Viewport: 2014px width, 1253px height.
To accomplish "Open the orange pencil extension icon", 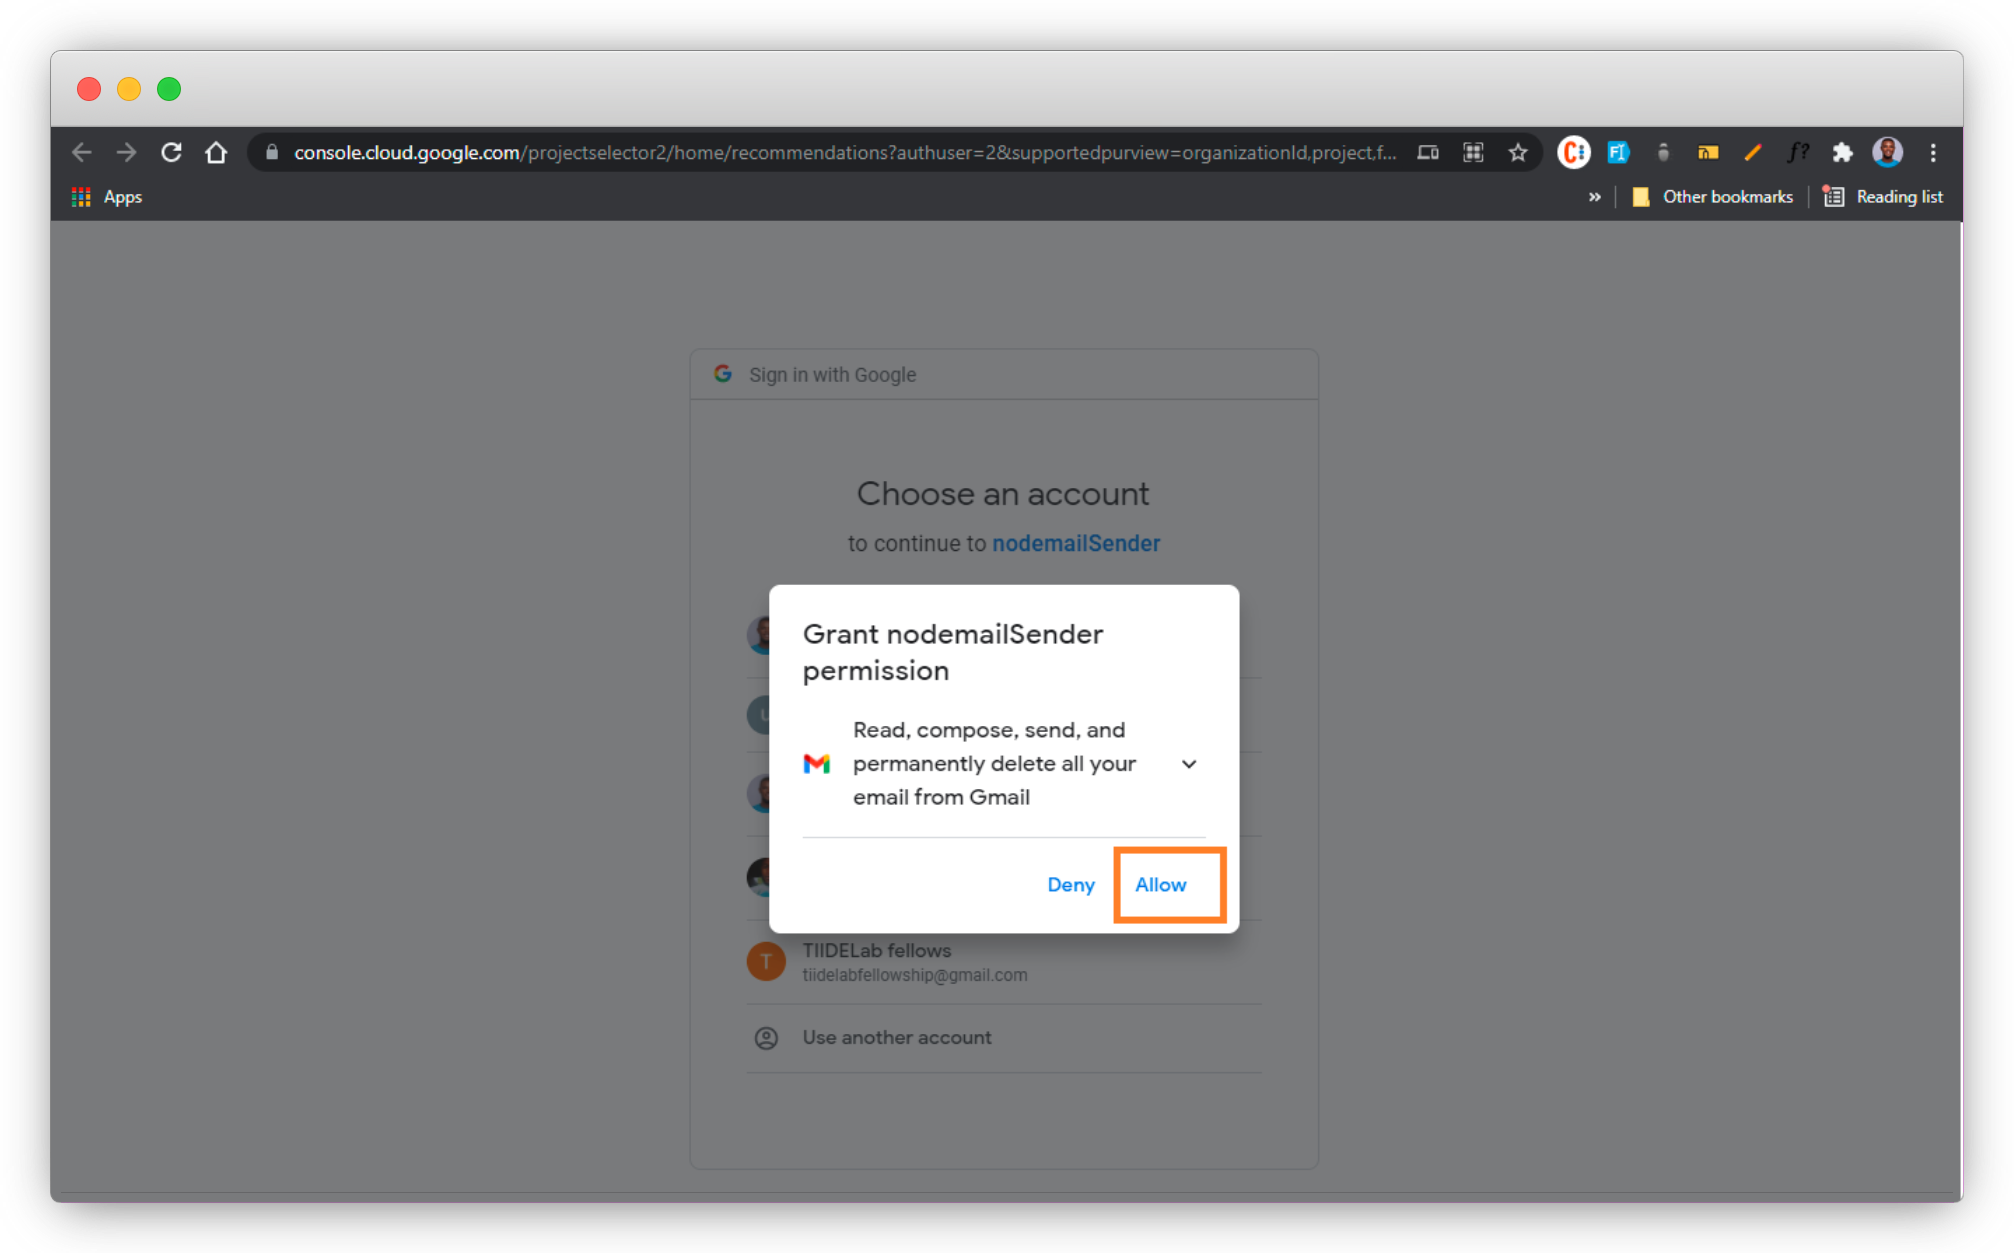I will 1753,152.
